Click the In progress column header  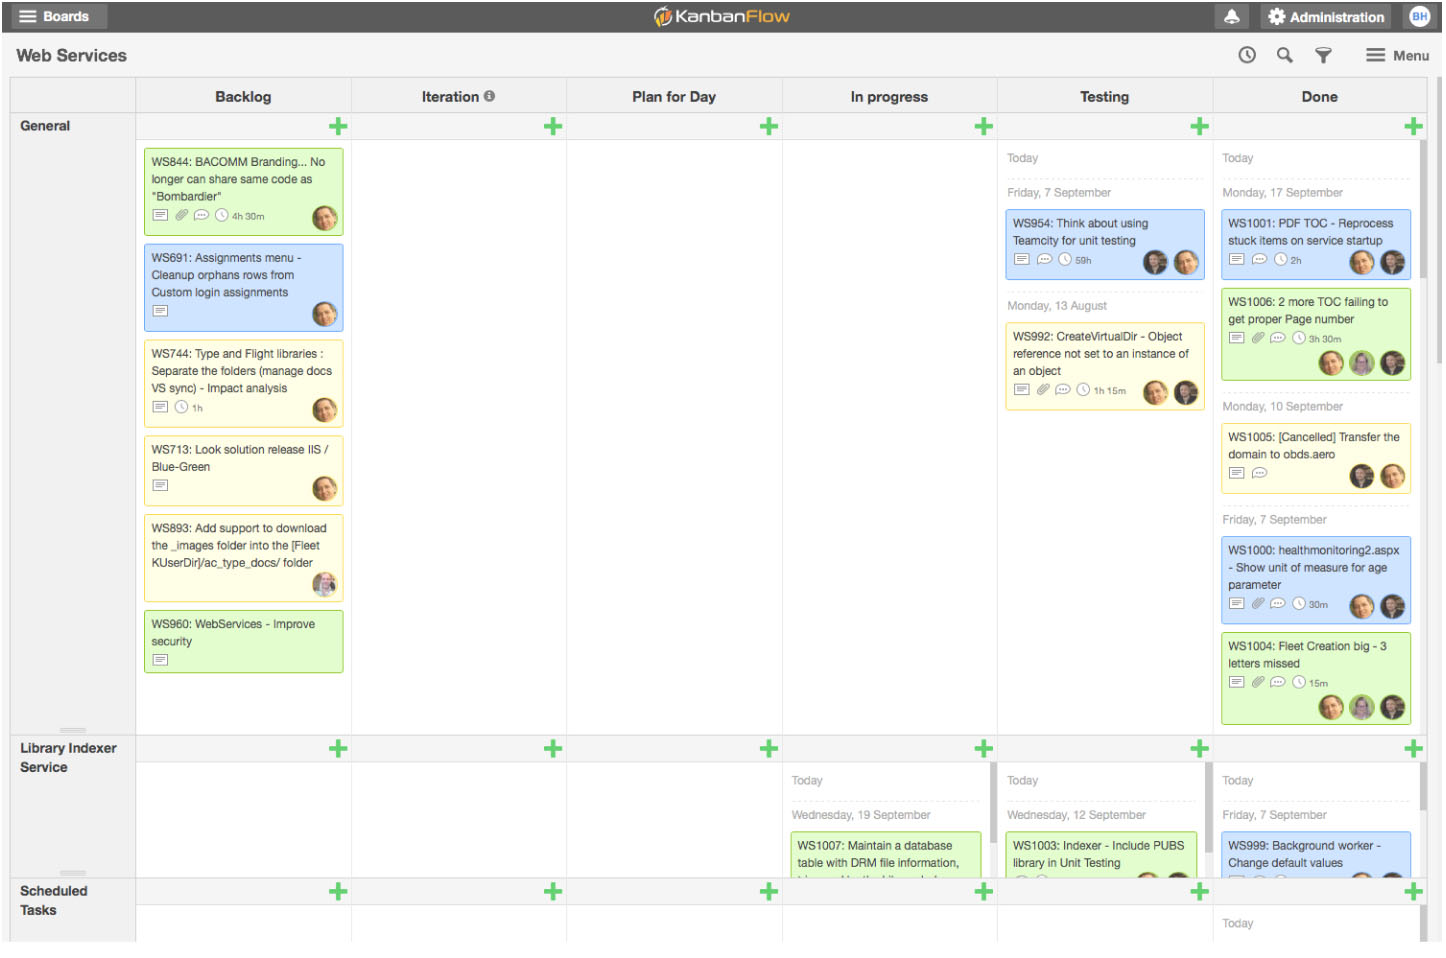889,97
